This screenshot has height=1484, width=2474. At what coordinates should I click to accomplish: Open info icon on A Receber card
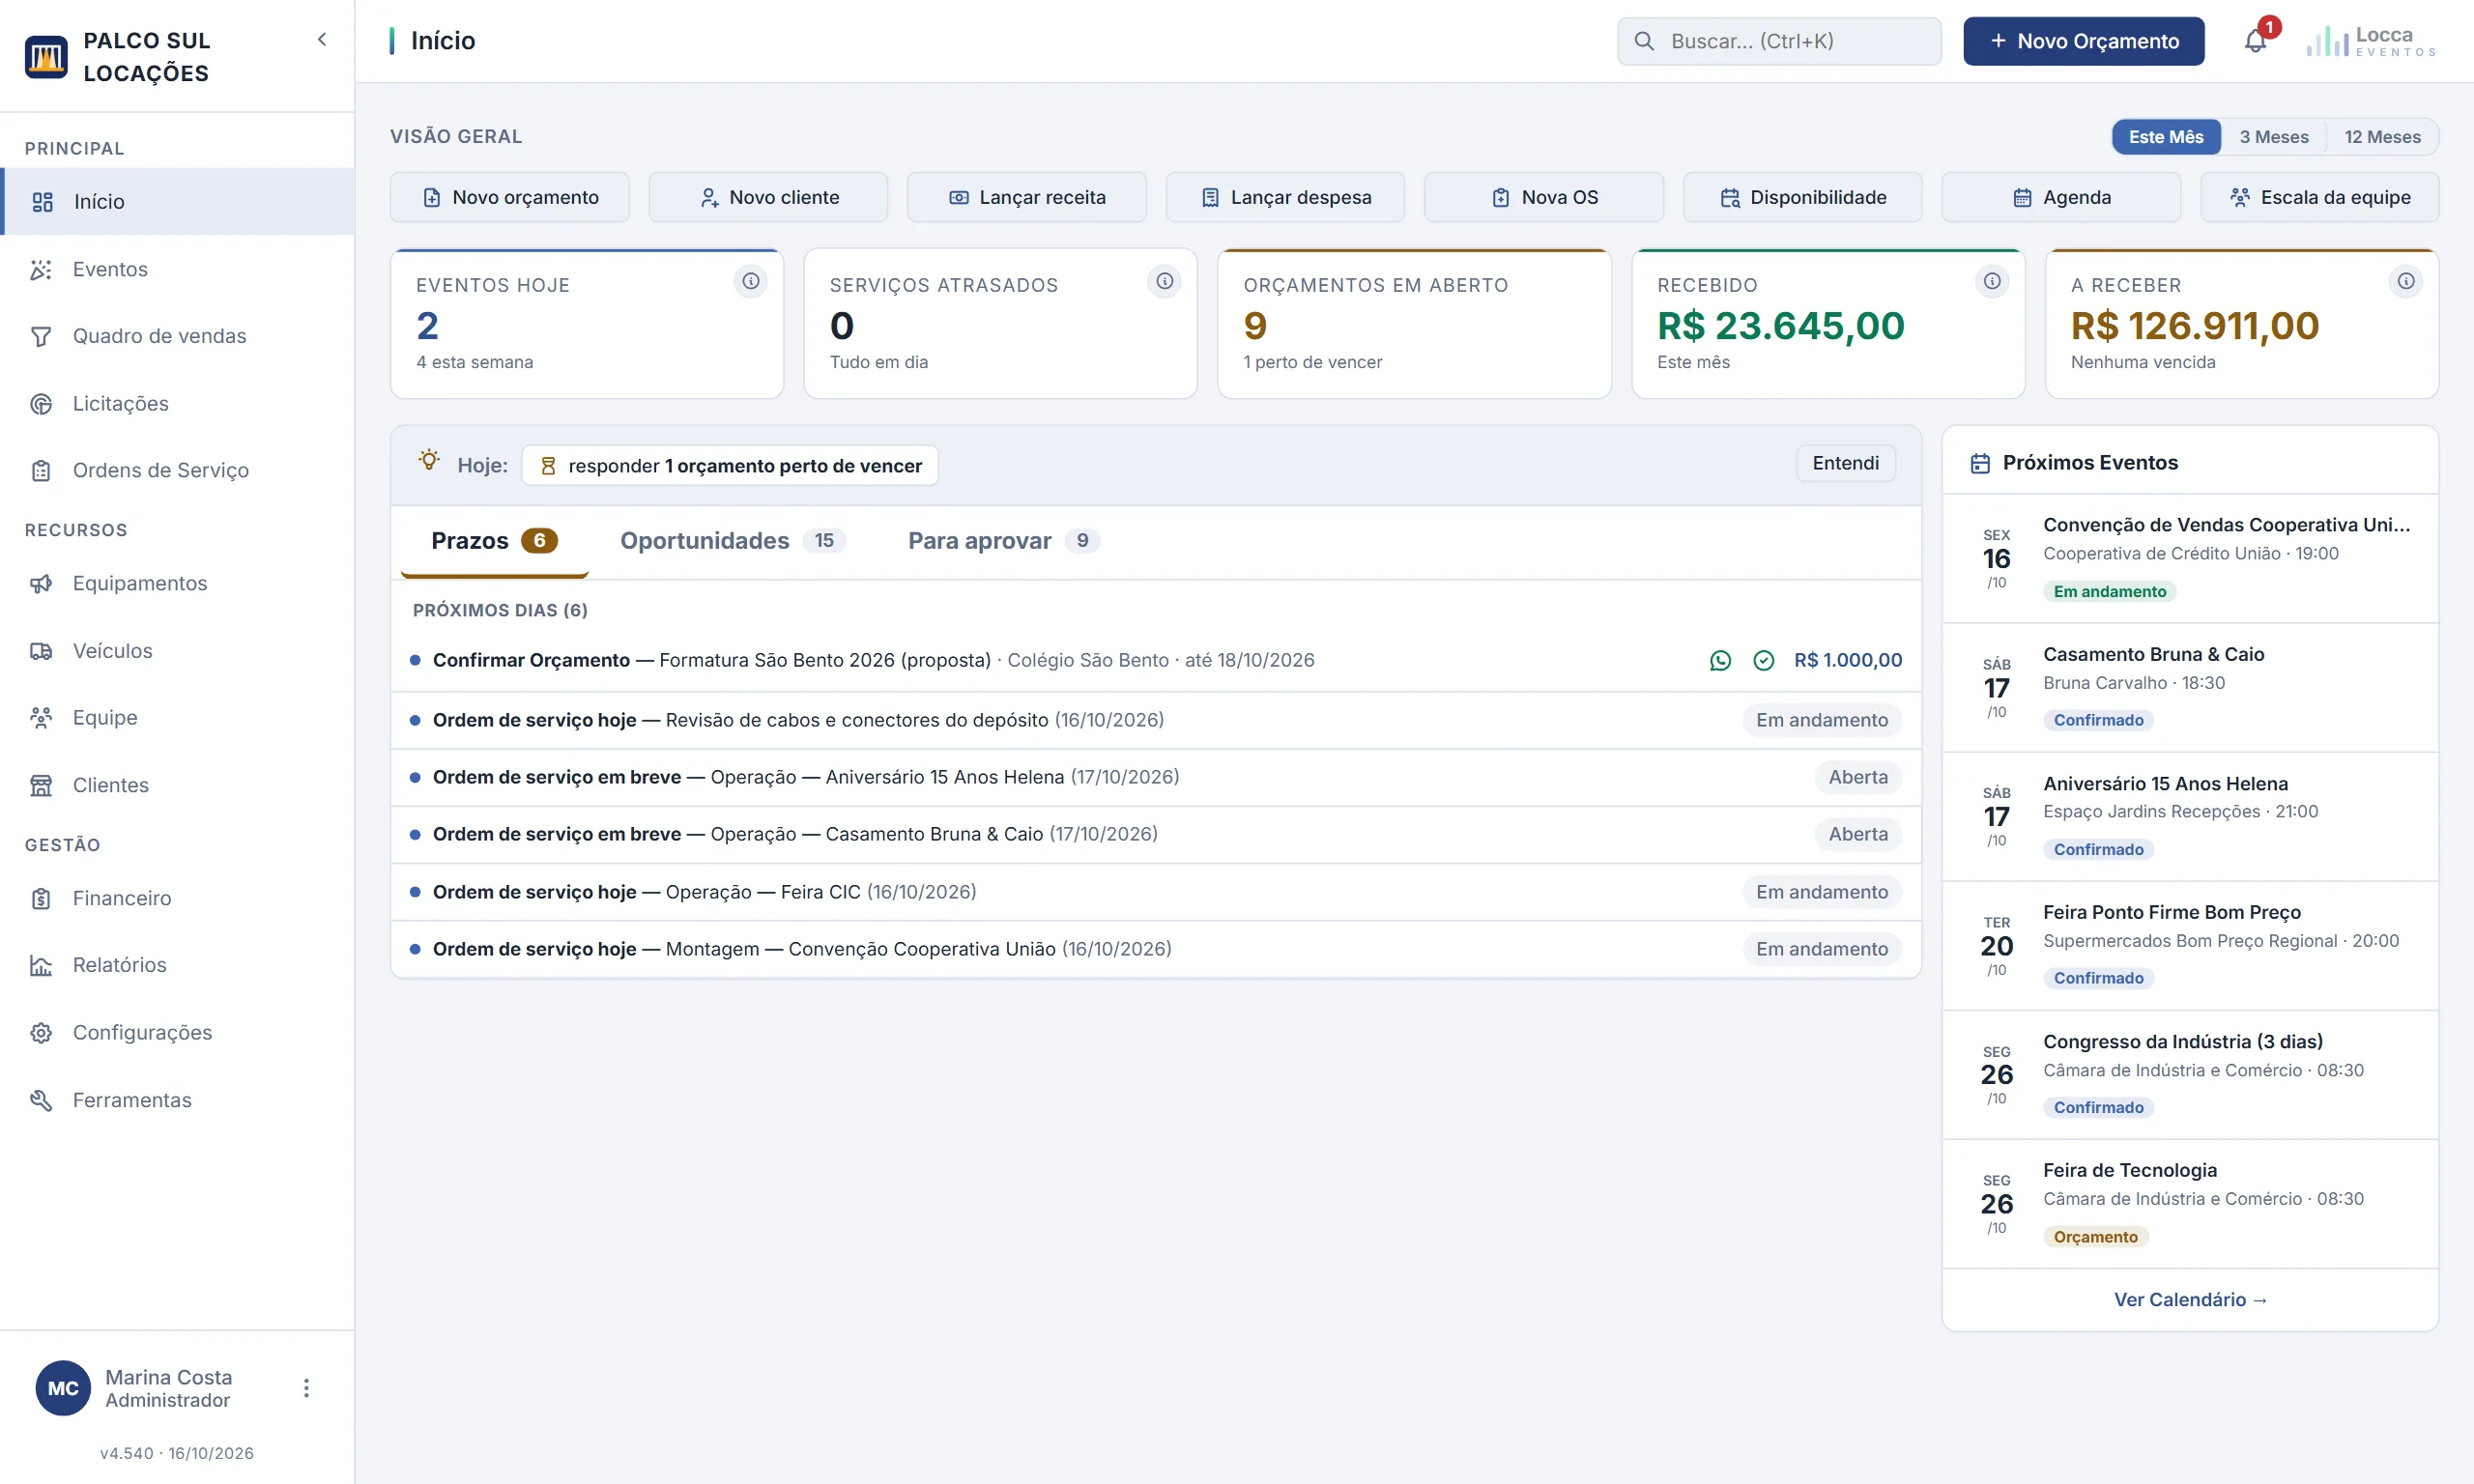(2406, 281)
